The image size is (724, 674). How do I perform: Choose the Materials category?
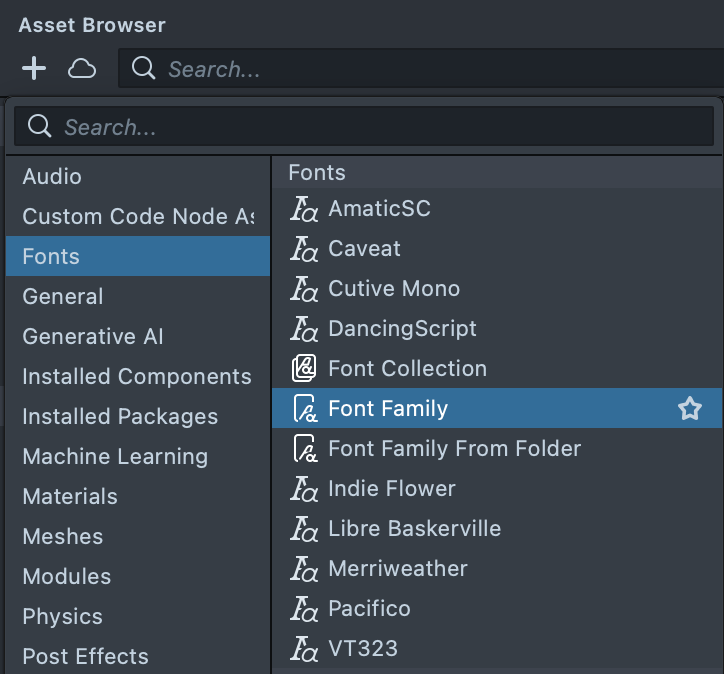(x=70, y=496)
